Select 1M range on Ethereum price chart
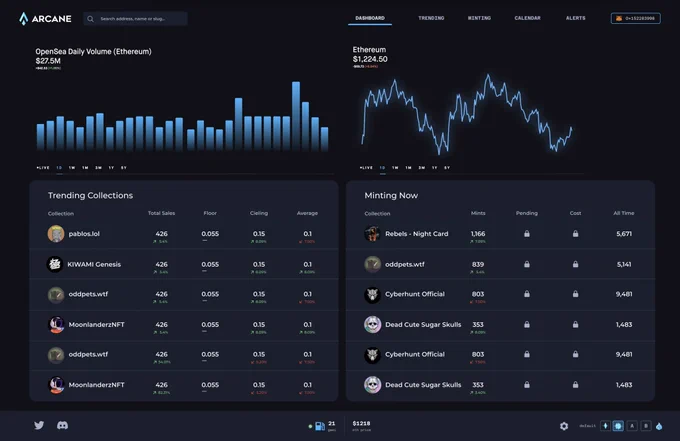This screenshot has height=441, width=680. (409, 168)
